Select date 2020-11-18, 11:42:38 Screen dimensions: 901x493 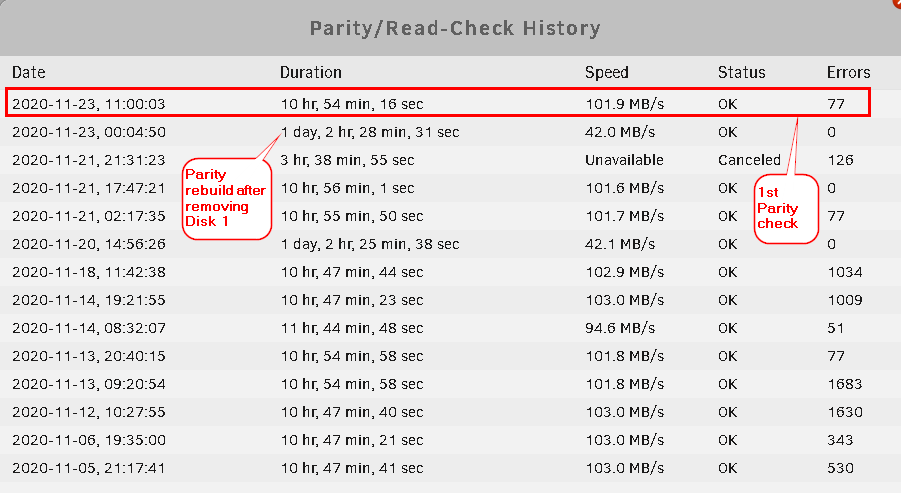click(x=88, y=272)
